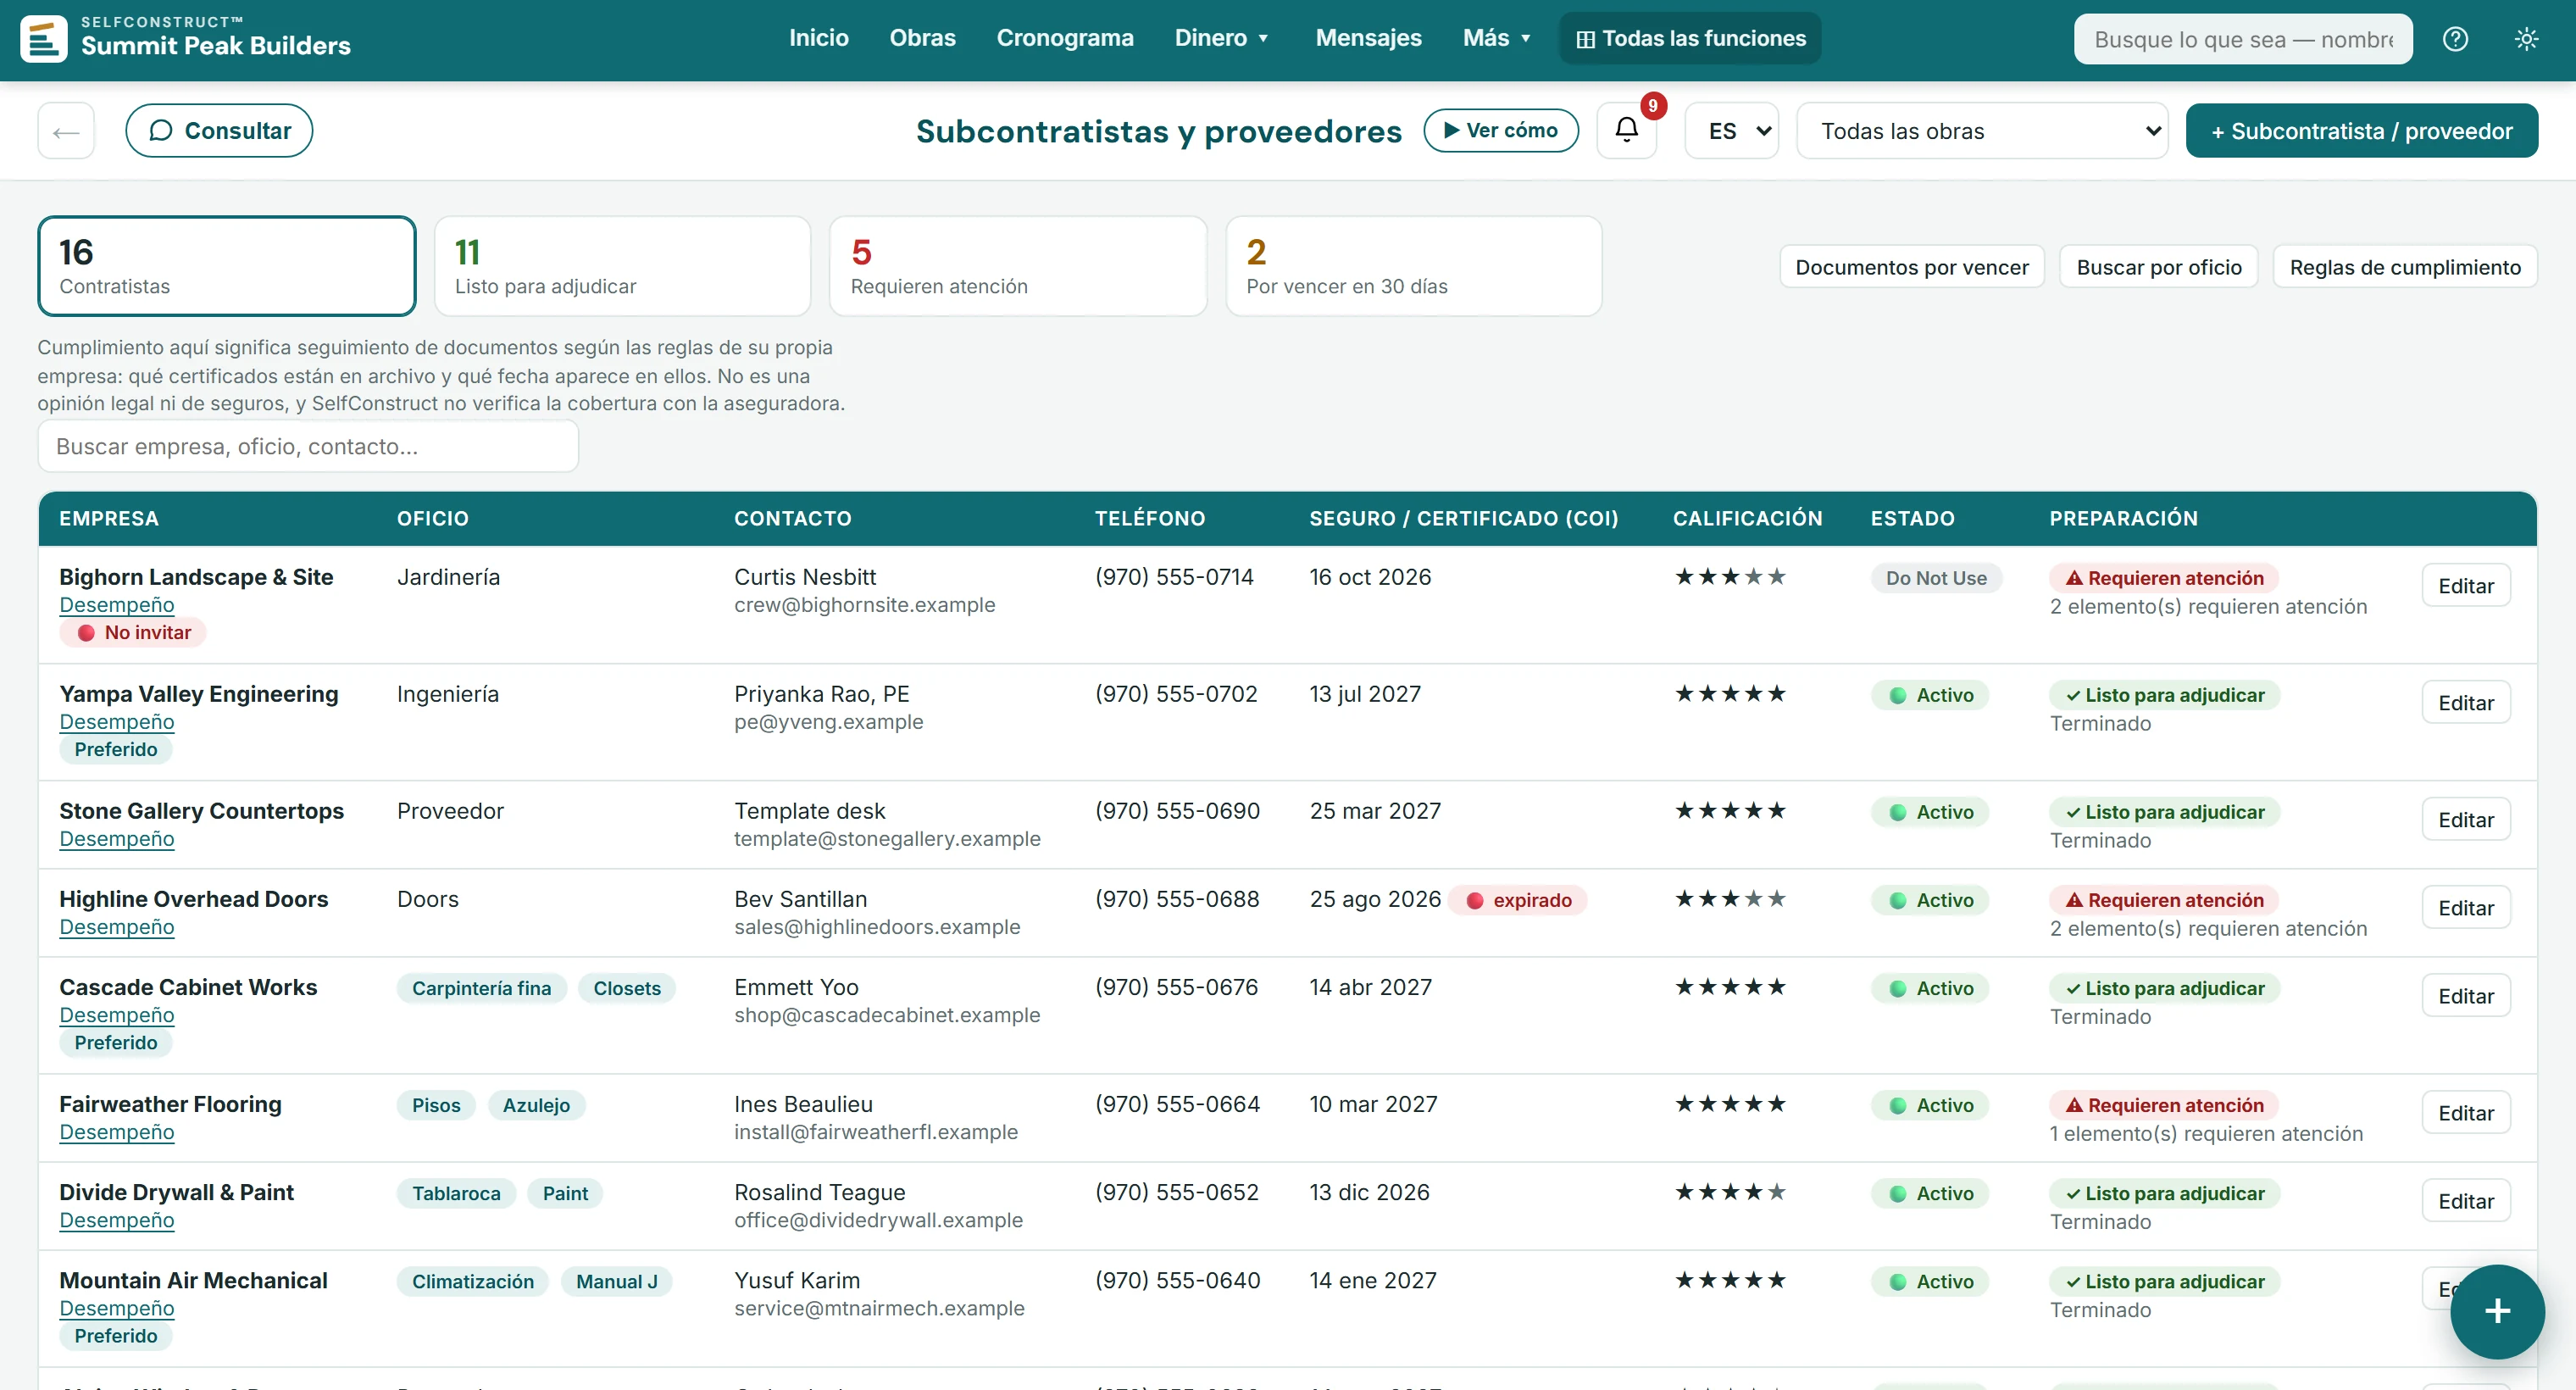
Task: Open the Todas las obras project dropdown
Action: coord(1982,130)
